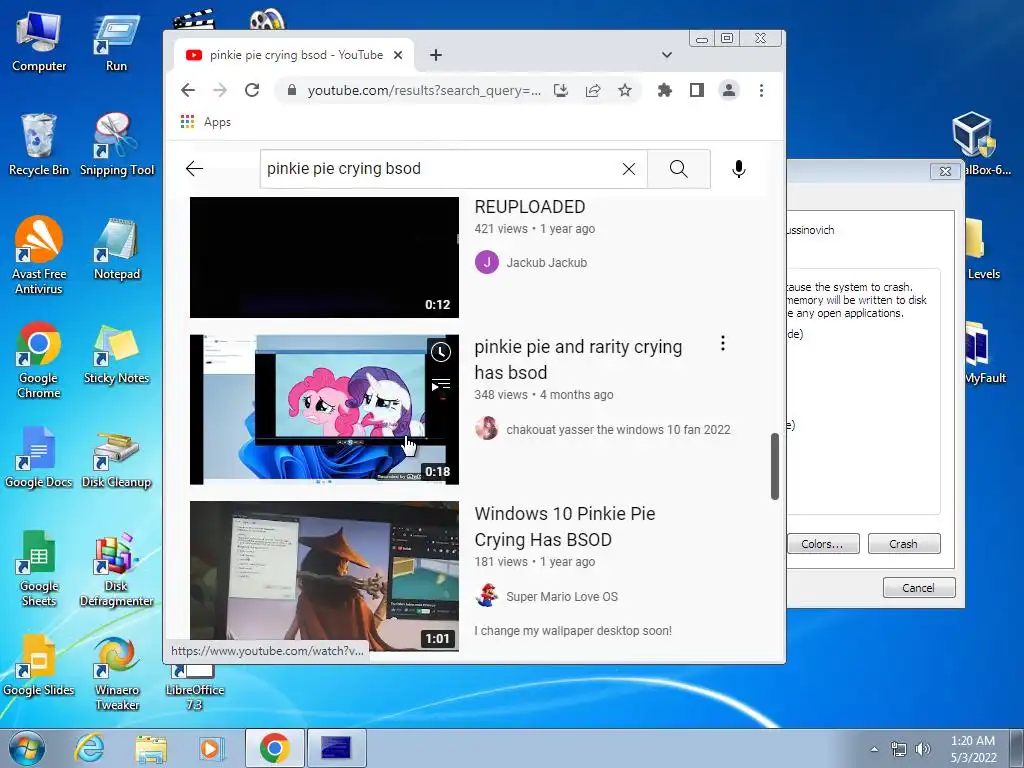This screenshot has width=1024, height=768.
Task: Launch the Snipping Tool shortcut
Action: tap(116, 145)
